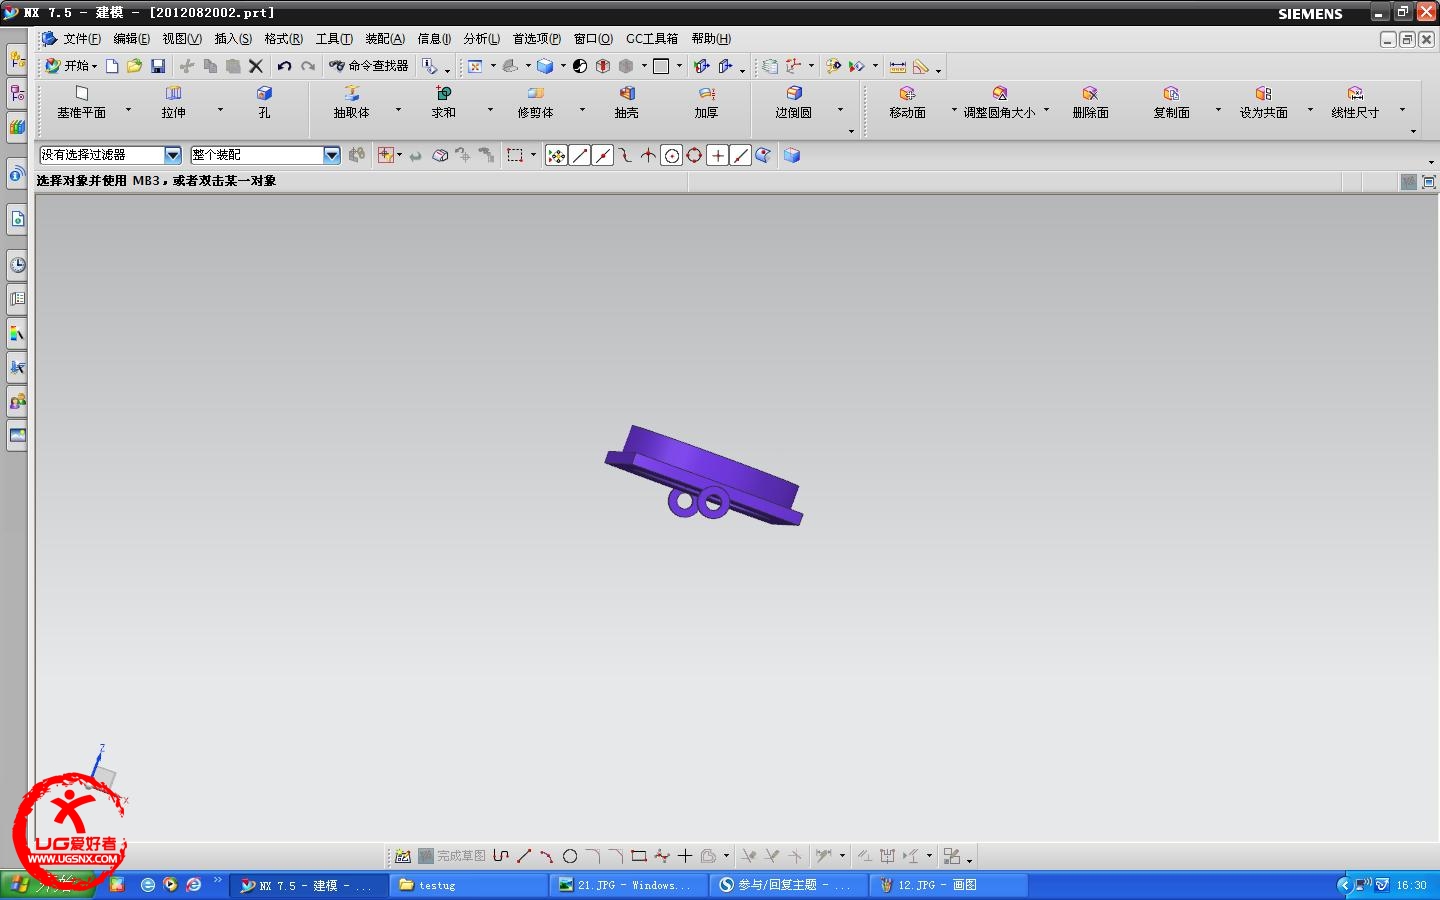The width and height of the screenshot is (1440, 900).
Task: Expand the 移动面 dropdown arrow
Action: (954, 110)
